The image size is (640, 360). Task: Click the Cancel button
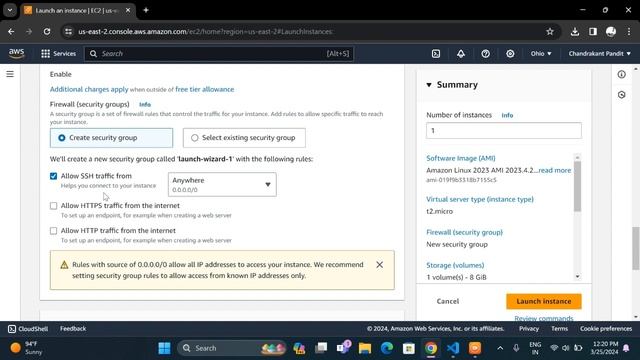tap(448, 301)
